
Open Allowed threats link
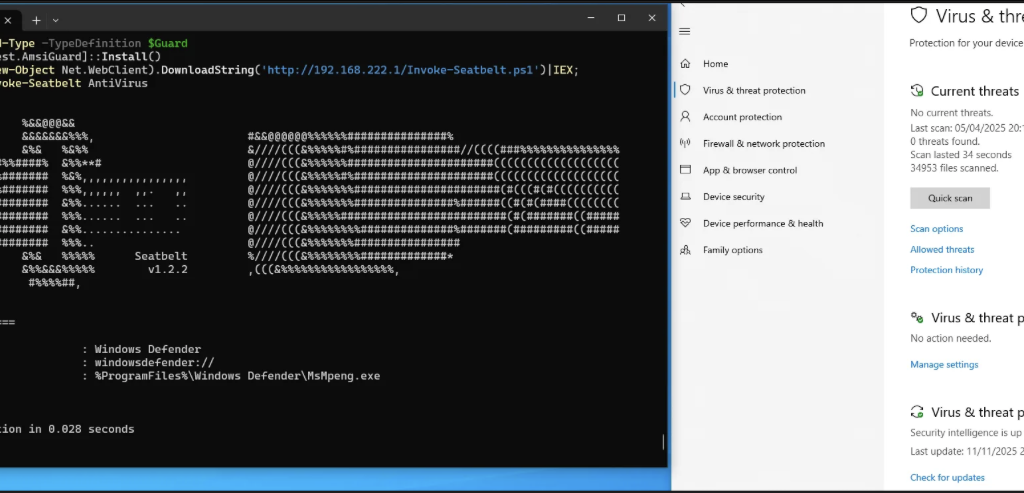click(x=942, y=249)
